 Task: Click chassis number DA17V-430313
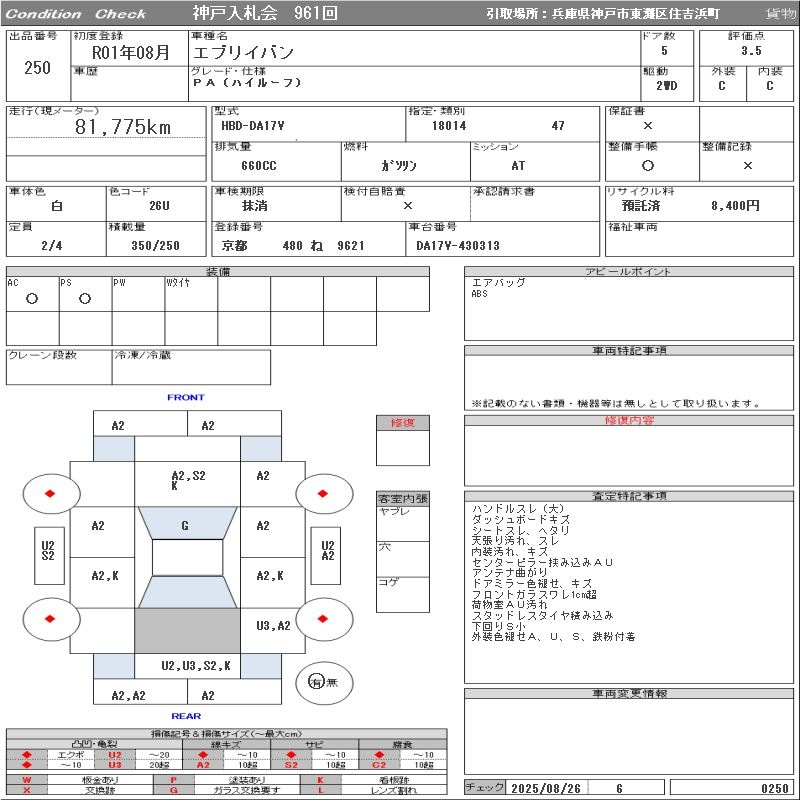[x=458, y=245]
